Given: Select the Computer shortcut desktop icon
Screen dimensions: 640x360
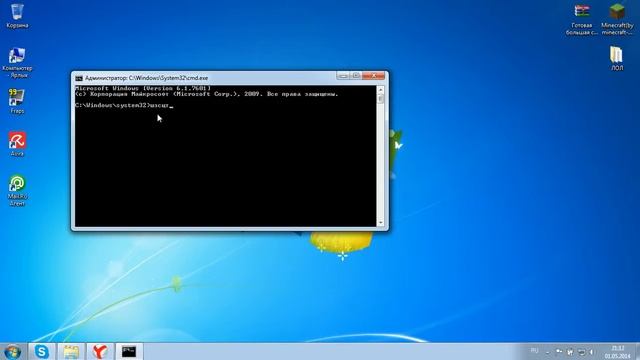Looking at the screenshot, I should (17, 62).
